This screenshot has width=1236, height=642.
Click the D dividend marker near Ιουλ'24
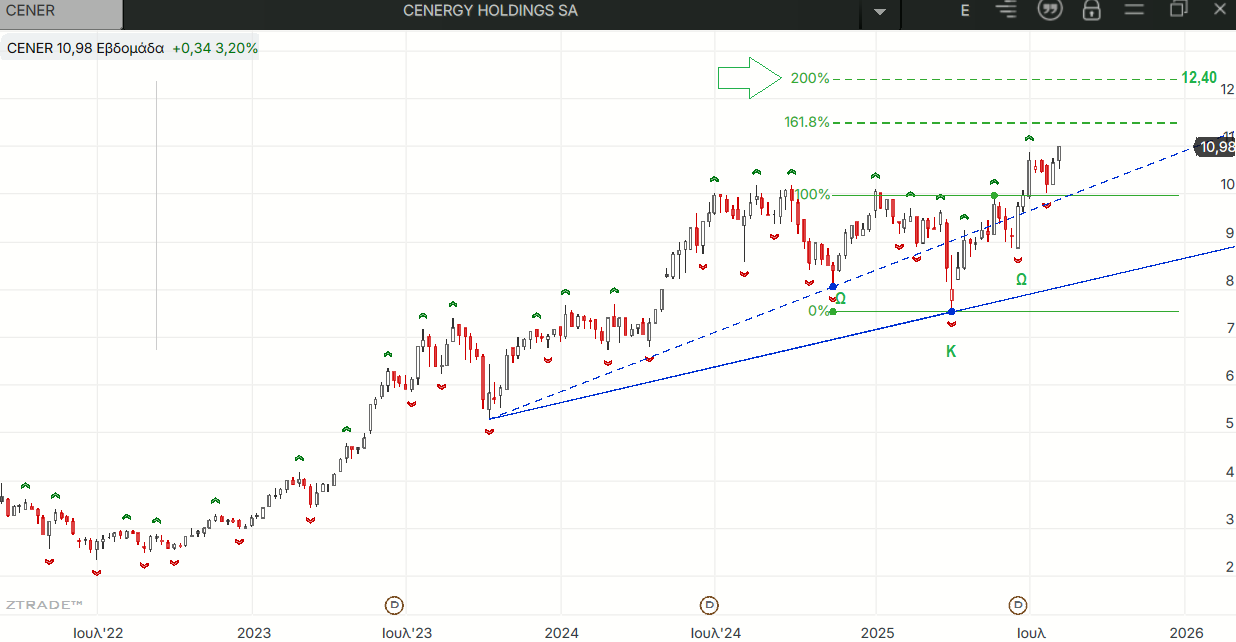(x=709, y=605)
